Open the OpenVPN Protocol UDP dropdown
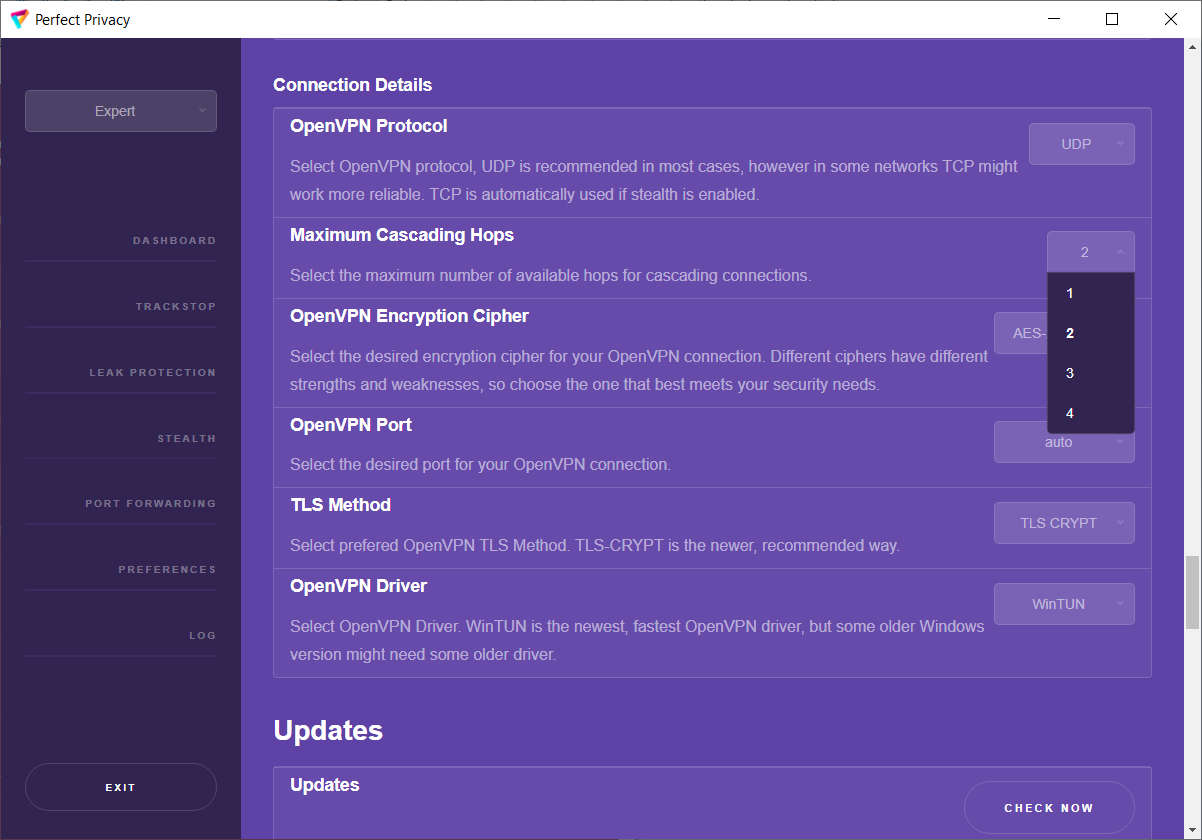Viewport: 1202px width, 840px height. (1082, 144)
